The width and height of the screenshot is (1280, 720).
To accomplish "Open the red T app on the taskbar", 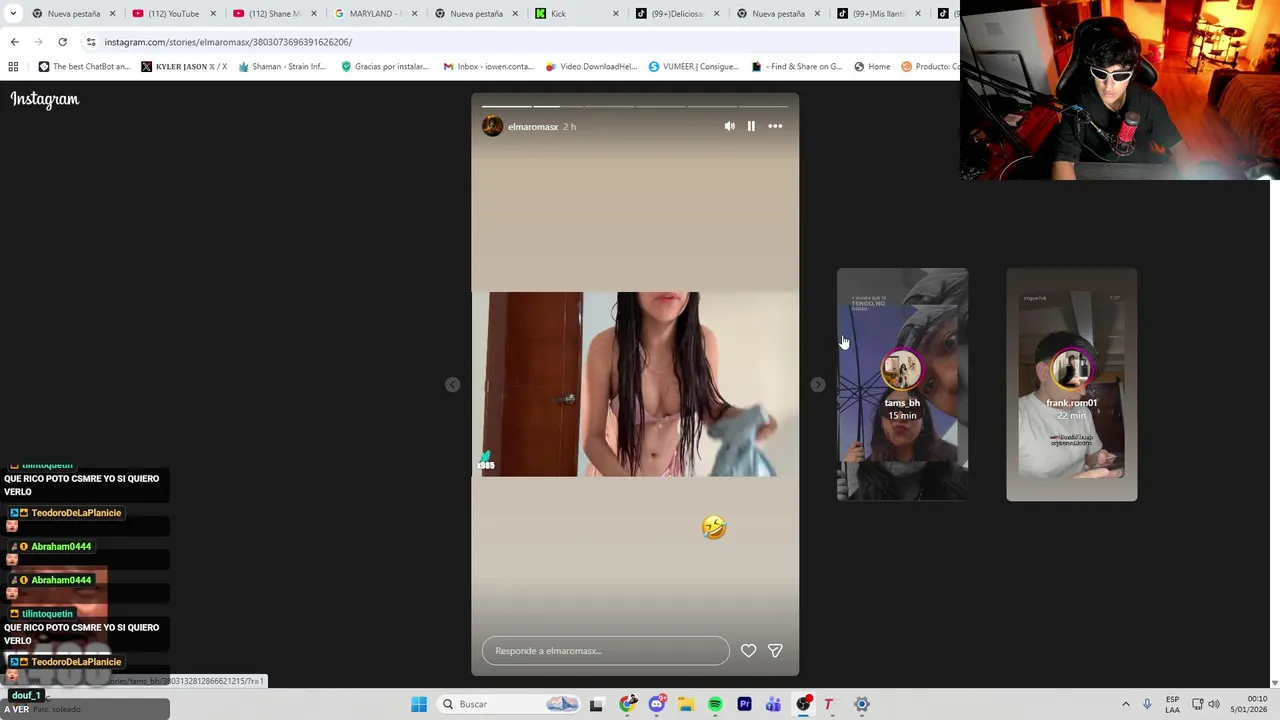I will tap(828, 704).
